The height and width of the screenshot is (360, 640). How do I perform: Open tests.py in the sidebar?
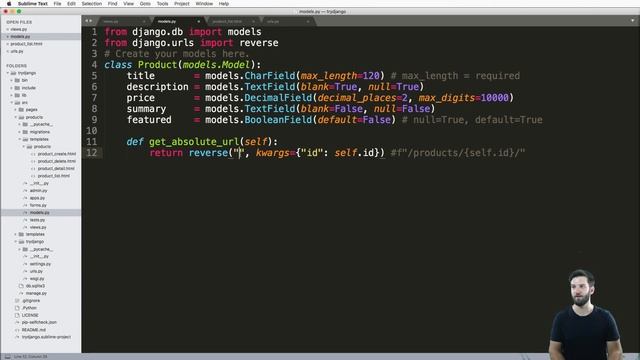click(38, 220)
